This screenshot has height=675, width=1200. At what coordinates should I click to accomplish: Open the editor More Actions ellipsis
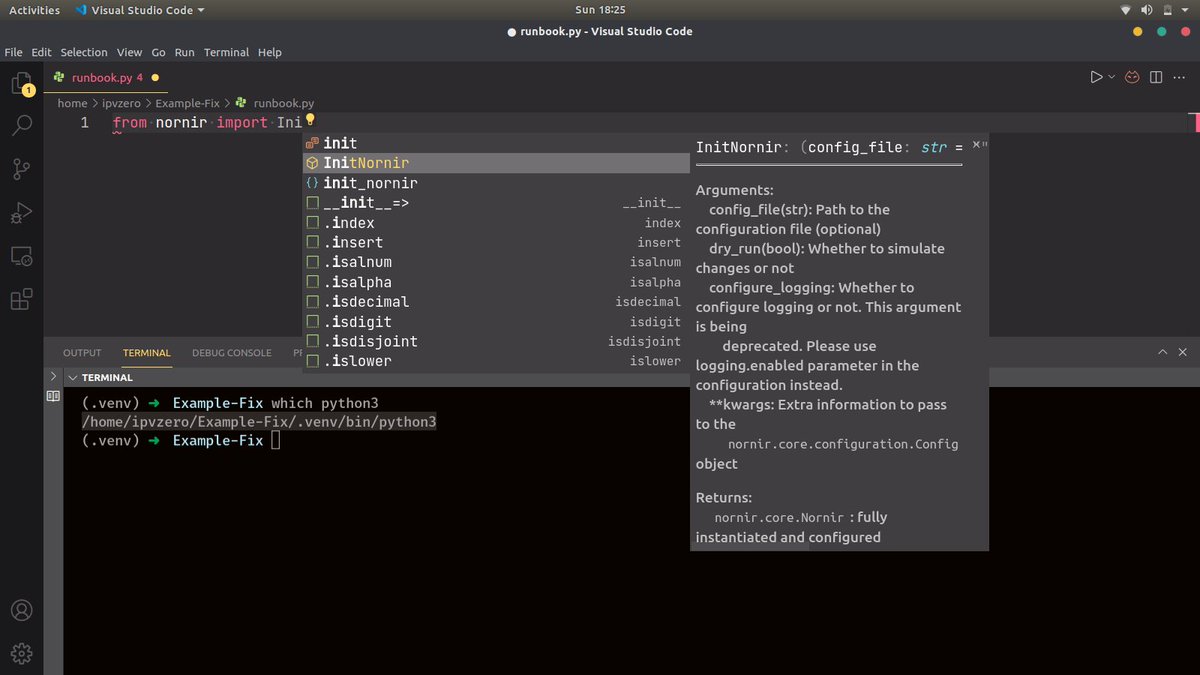click(1180, 77)
